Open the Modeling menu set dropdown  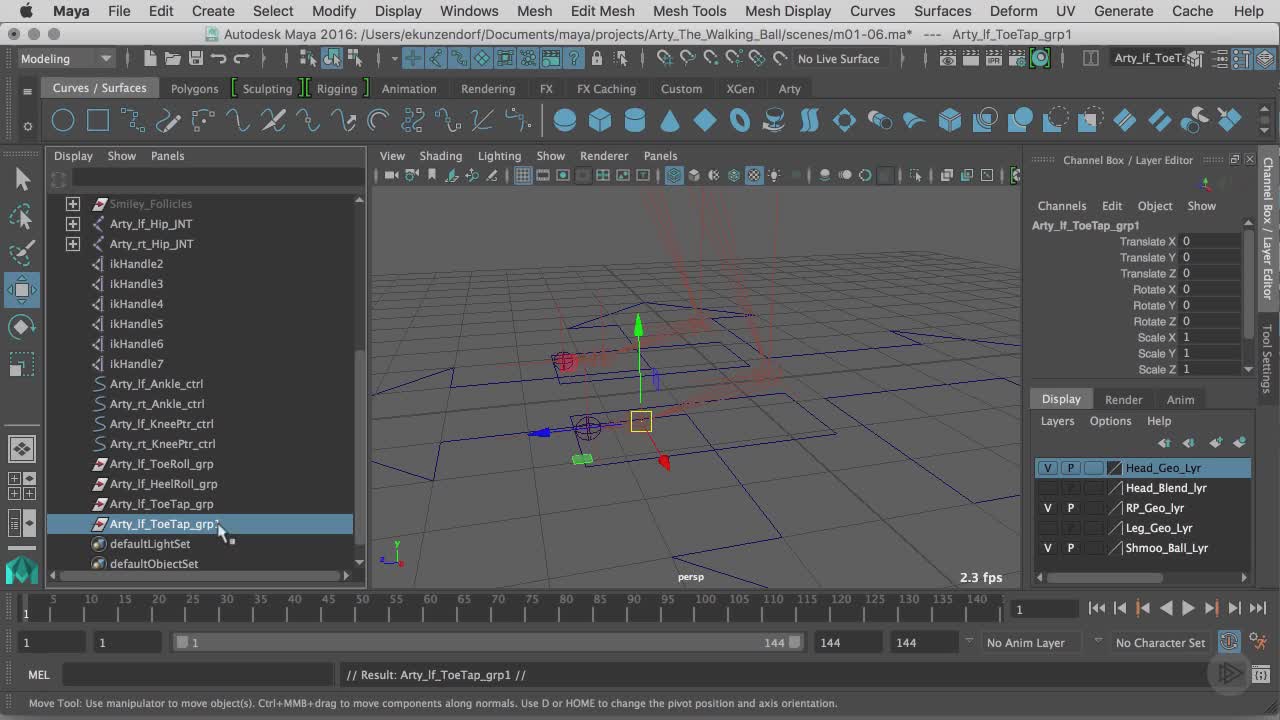coord(66,58)
